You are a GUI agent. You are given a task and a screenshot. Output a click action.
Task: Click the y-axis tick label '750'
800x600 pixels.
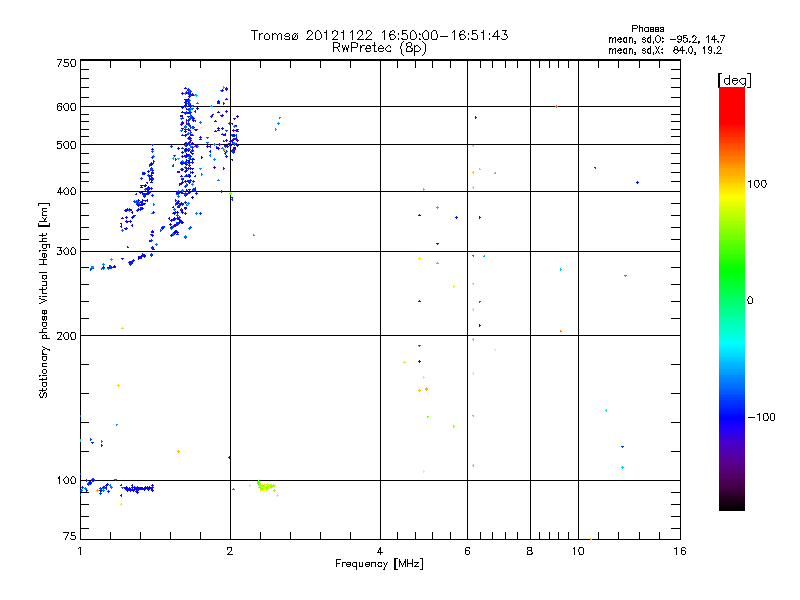66,63
